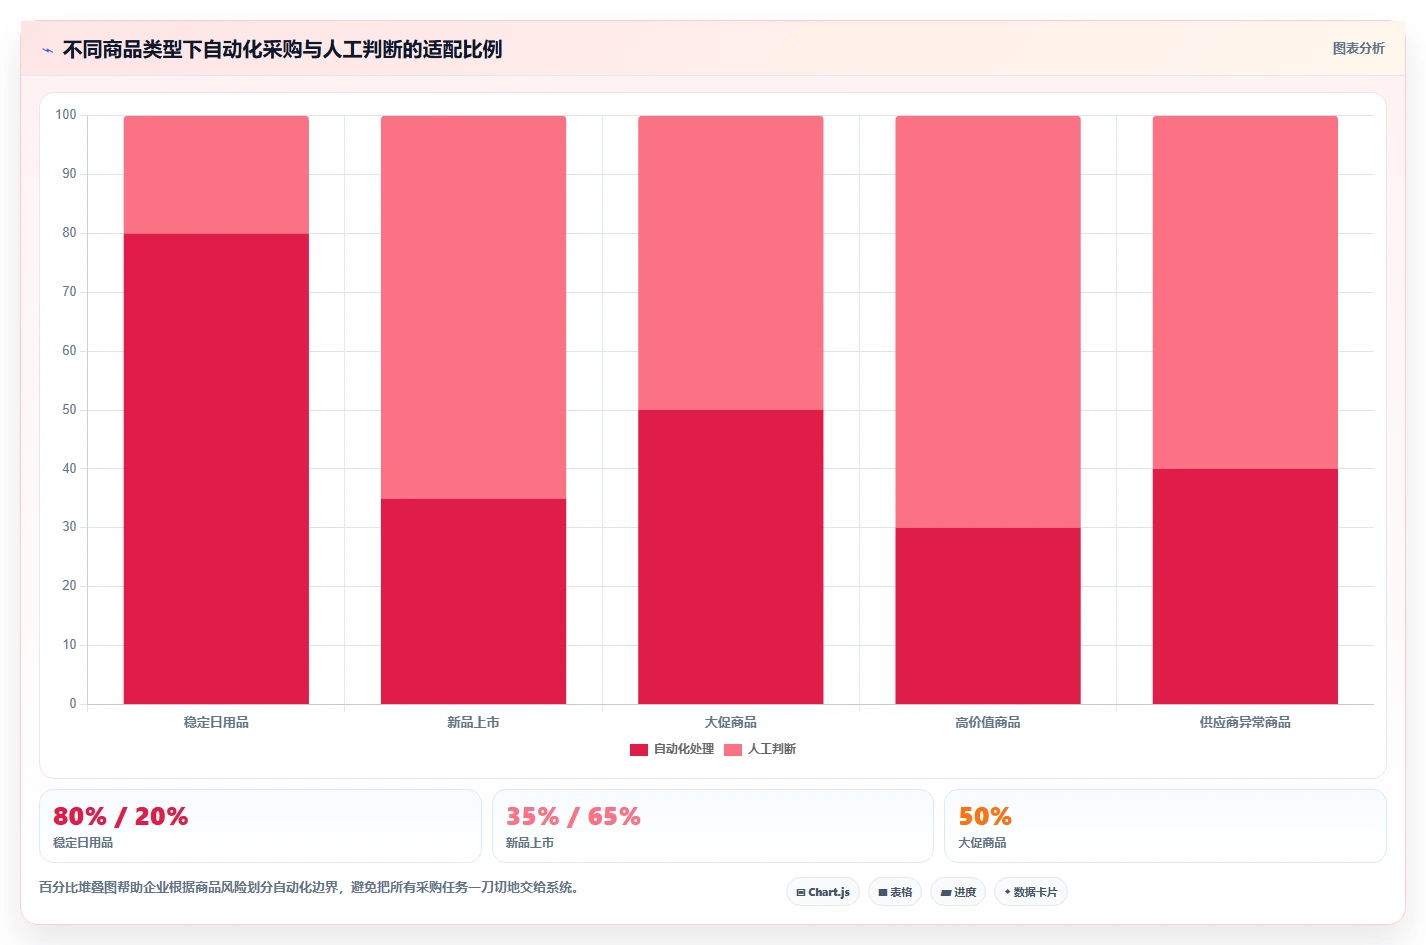Click the y-axis tick labeled 50
Viewport: 1426px width, 945px height.
[69, 410]
